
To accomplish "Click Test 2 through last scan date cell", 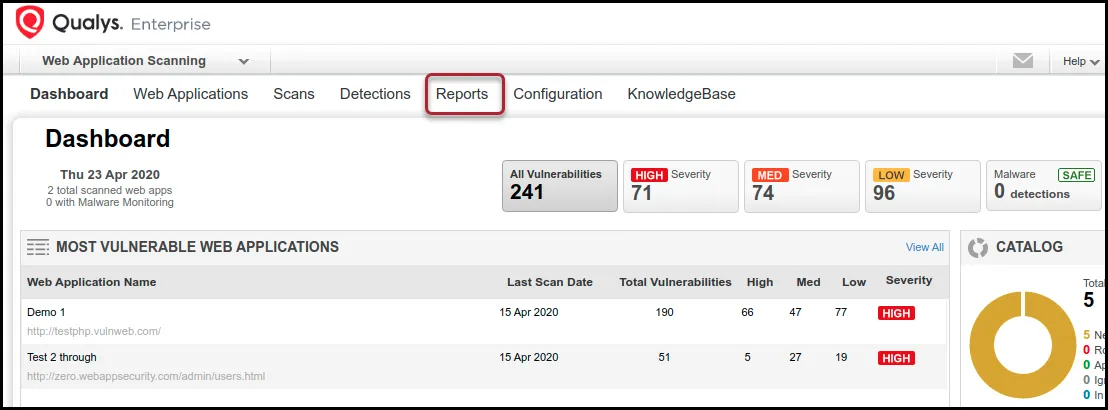I will tap(529, 357).
